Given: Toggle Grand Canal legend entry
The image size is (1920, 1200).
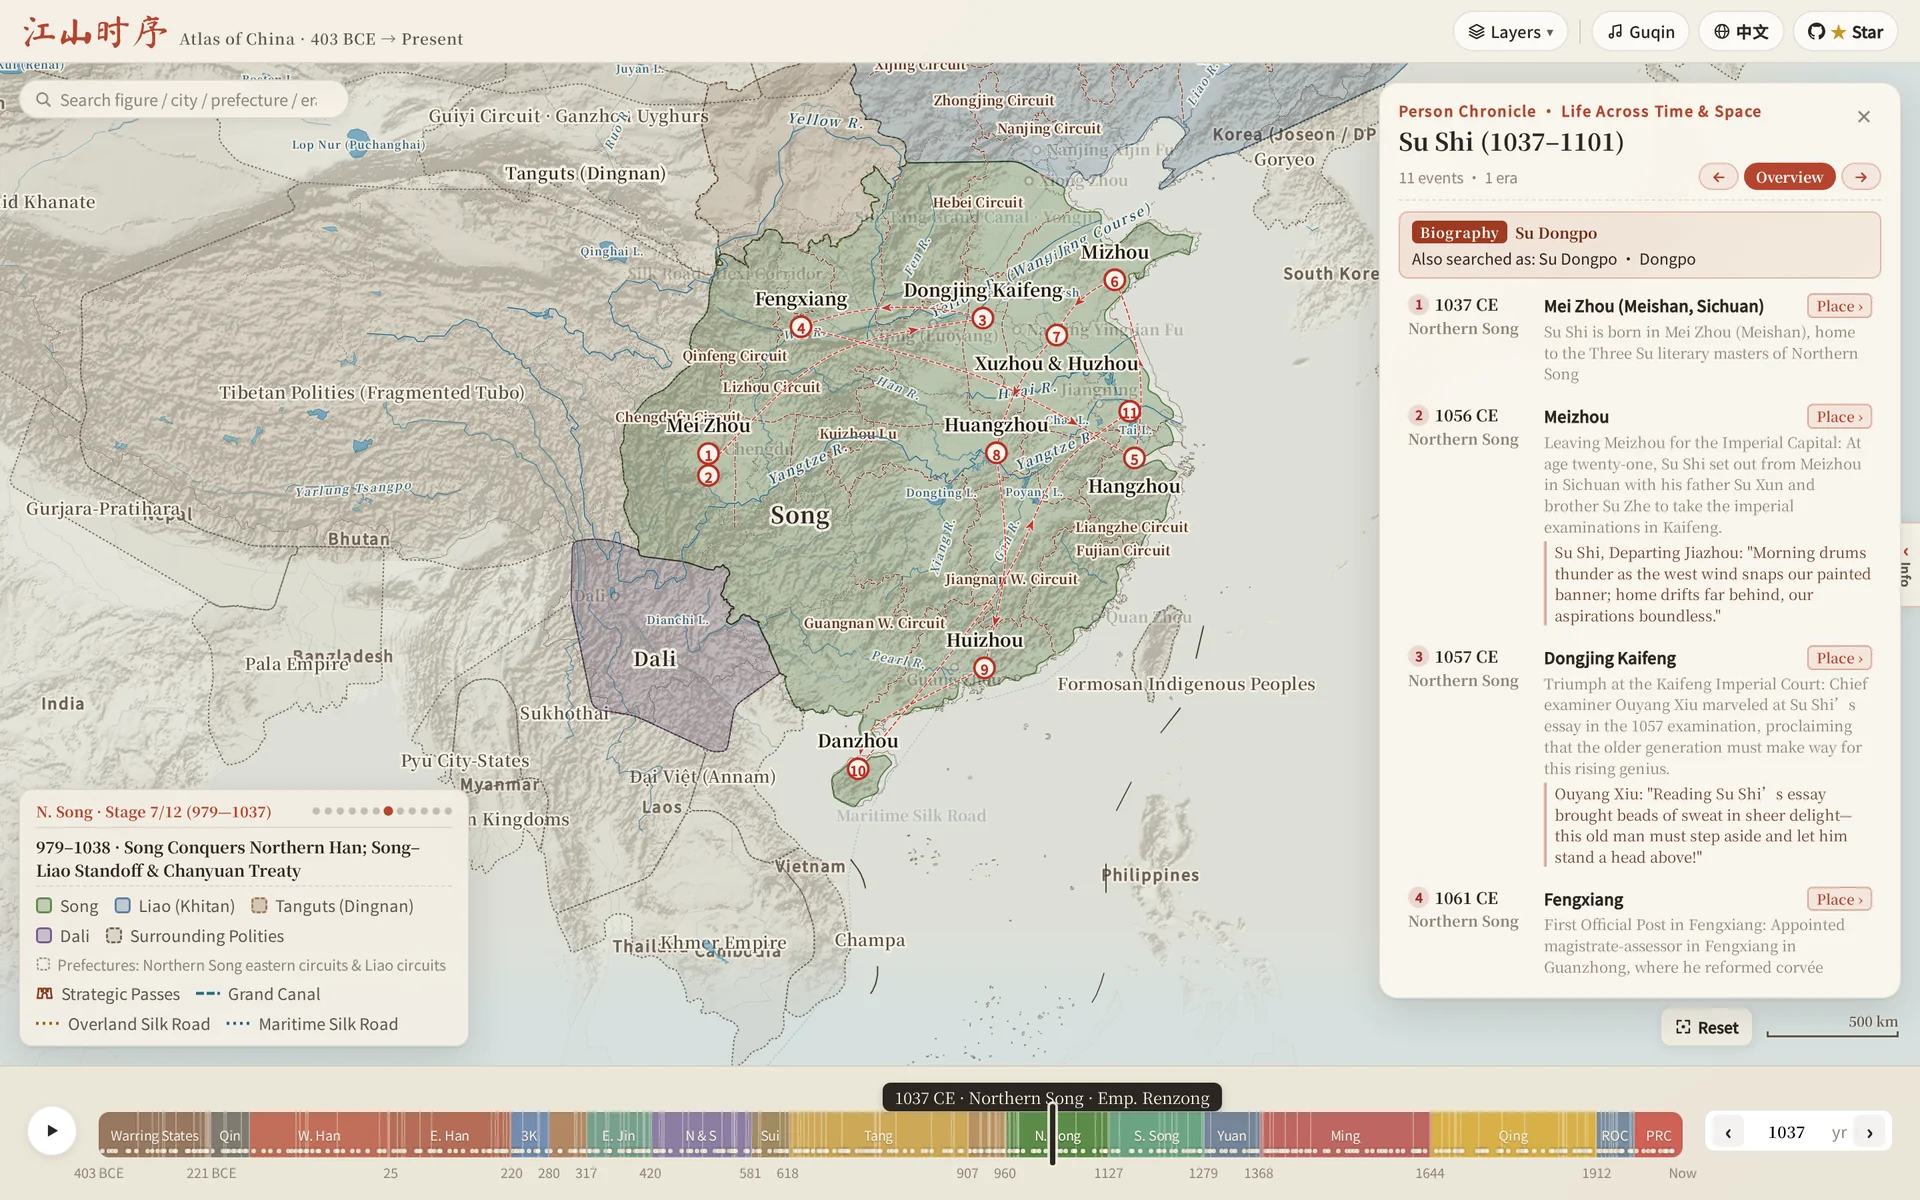Looking at the screenshot, I should [258, 994].
